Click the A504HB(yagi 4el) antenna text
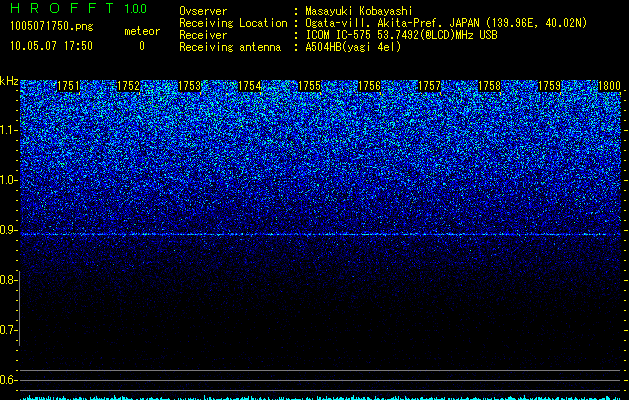Screen dimensions: 629x400 click(353, 47)
